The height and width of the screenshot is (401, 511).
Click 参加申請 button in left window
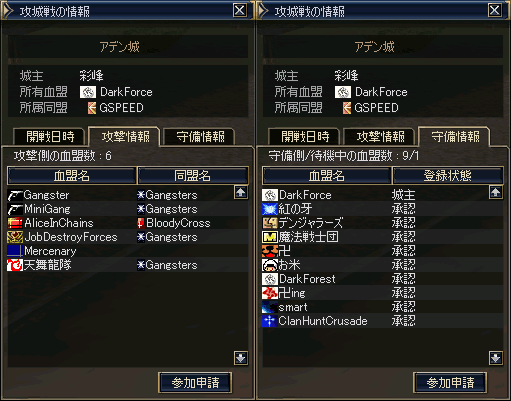coord(195,382)
